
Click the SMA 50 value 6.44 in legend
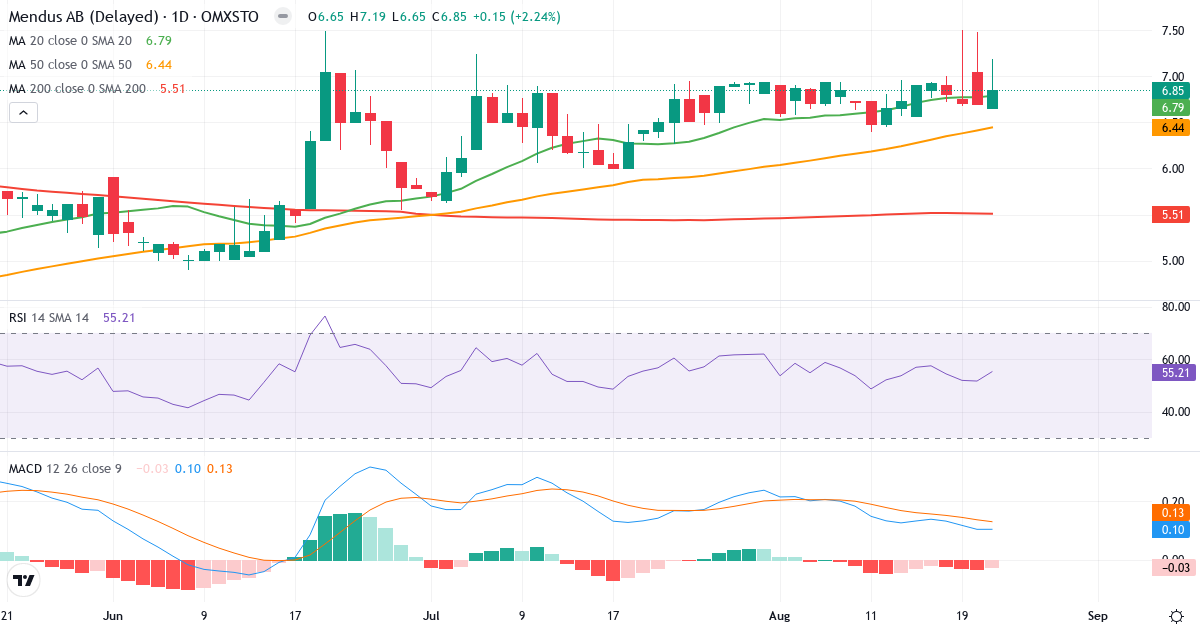[x=160, y=65]
